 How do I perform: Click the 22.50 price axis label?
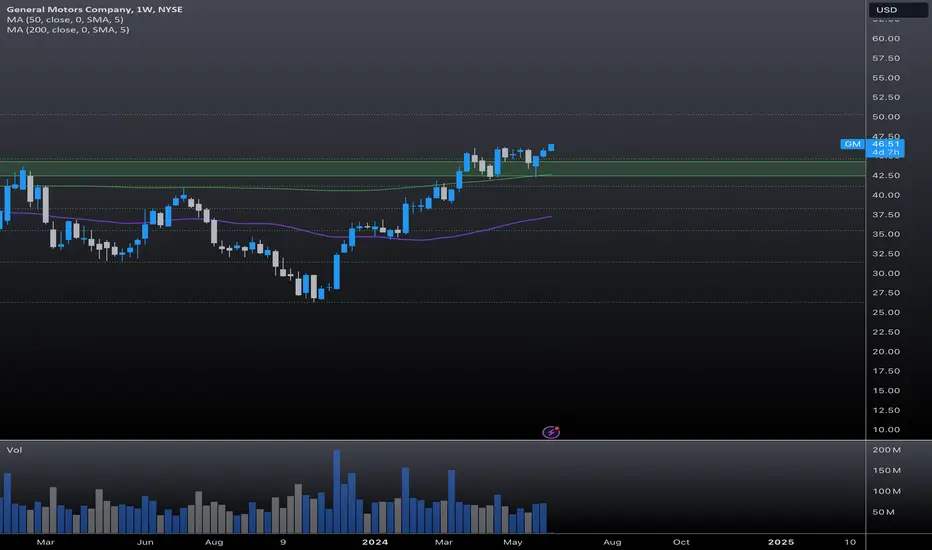point(886,332)
